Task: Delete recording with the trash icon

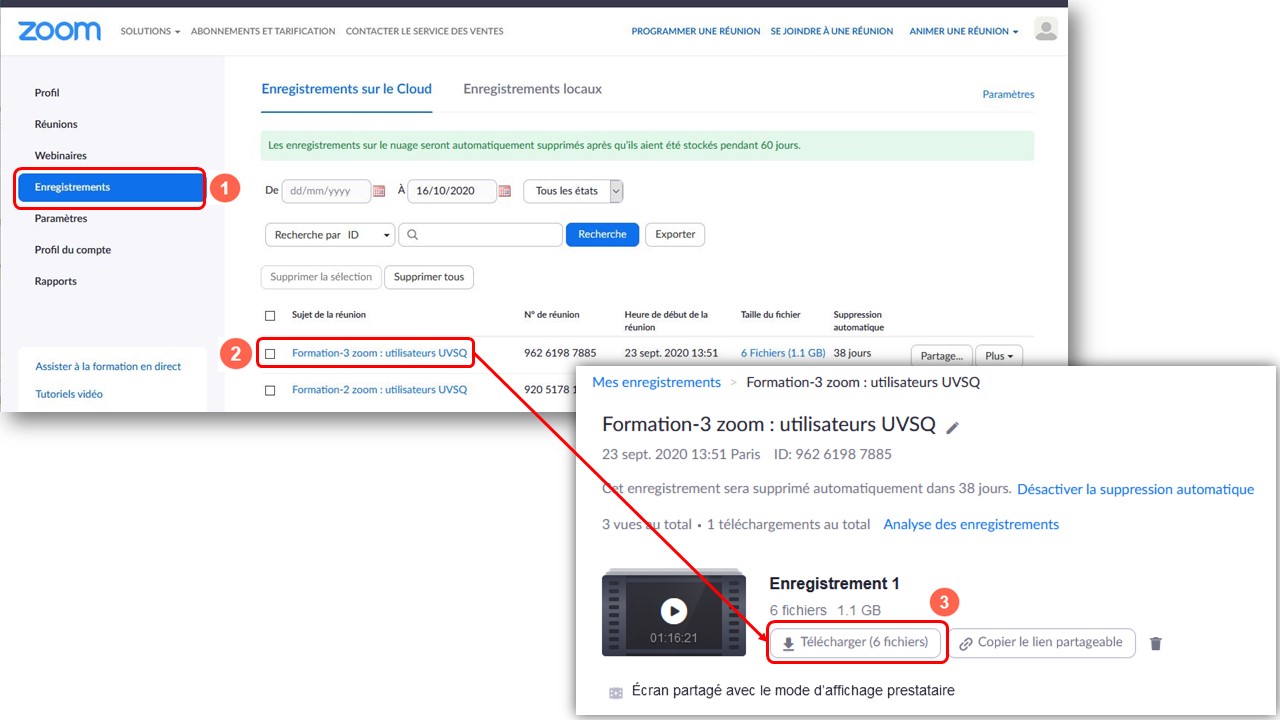Action: (1156, 644)
